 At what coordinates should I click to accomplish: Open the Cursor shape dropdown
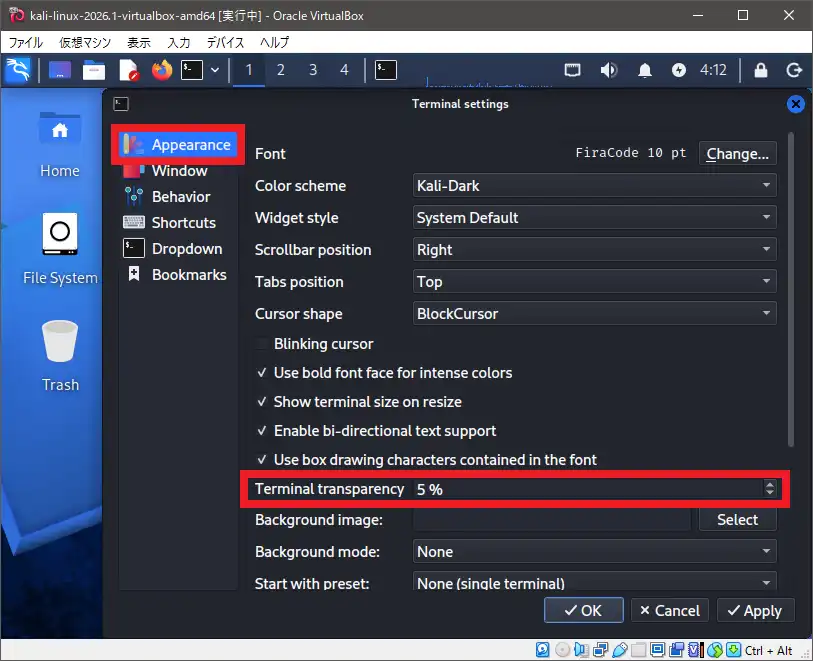click(595, 314)
